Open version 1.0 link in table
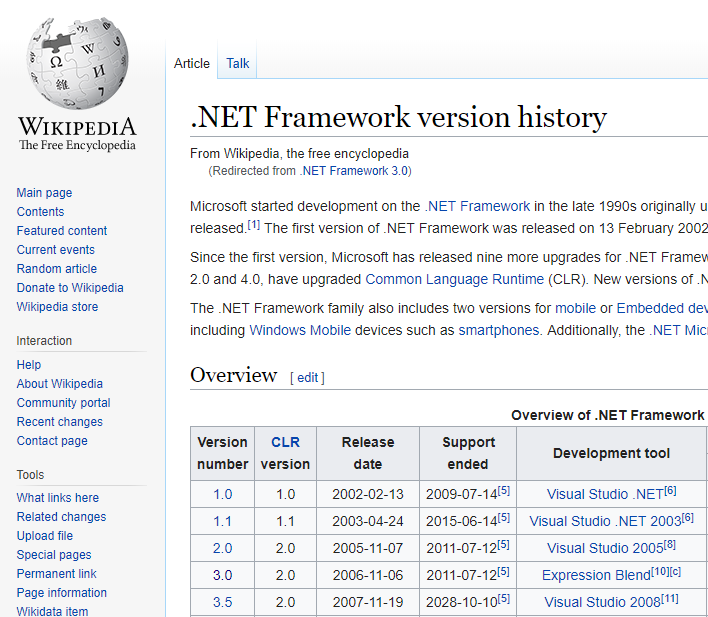Image resolution: width=708 pixels, height=617 pixels. click(x=223, y=494)
